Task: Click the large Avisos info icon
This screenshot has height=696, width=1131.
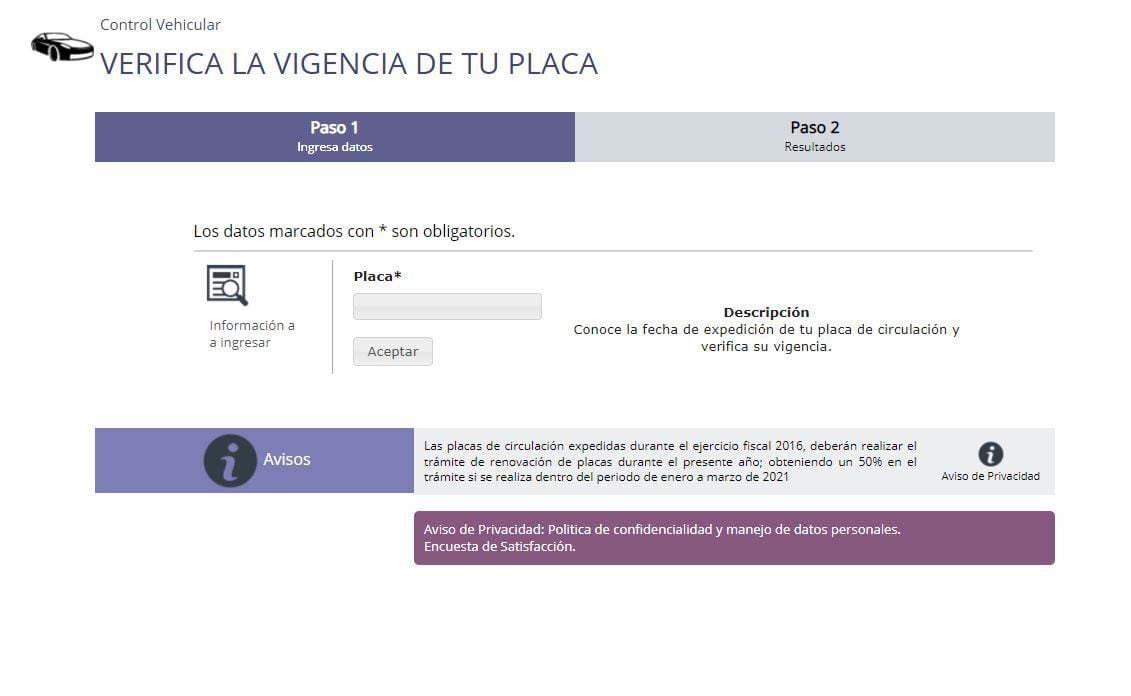Action: [x=230, y=460]
